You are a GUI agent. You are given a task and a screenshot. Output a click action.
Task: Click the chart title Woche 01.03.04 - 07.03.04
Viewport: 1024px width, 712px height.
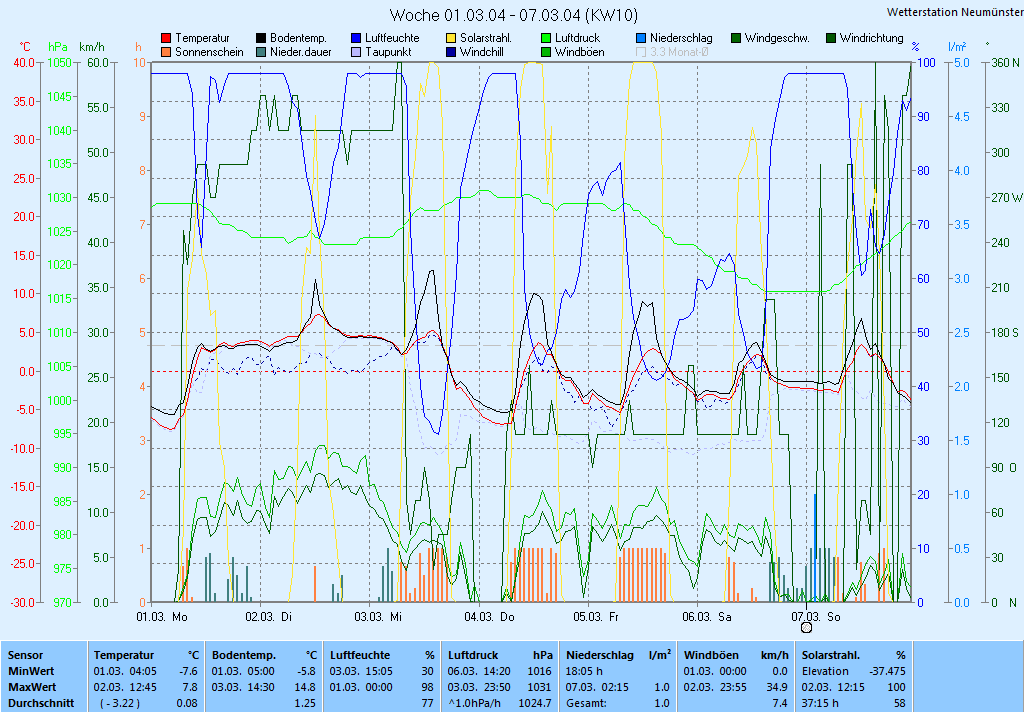pos(514,15)
